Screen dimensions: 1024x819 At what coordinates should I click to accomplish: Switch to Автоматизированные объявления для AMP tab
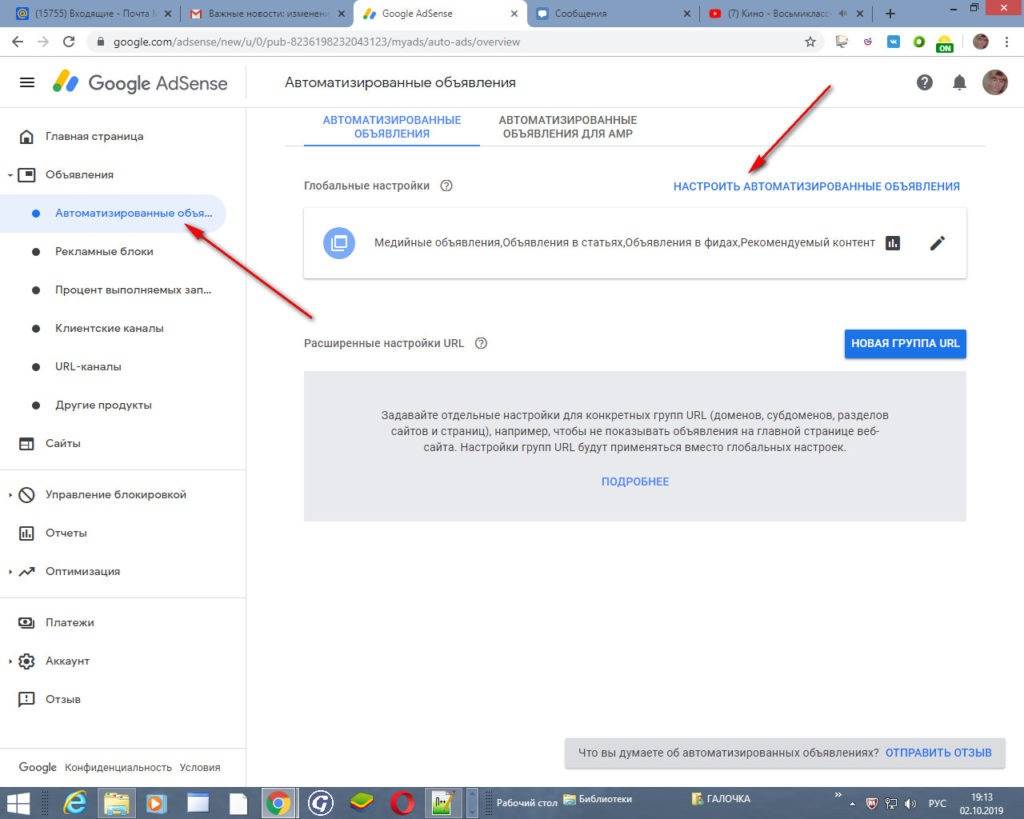(567, 127)
